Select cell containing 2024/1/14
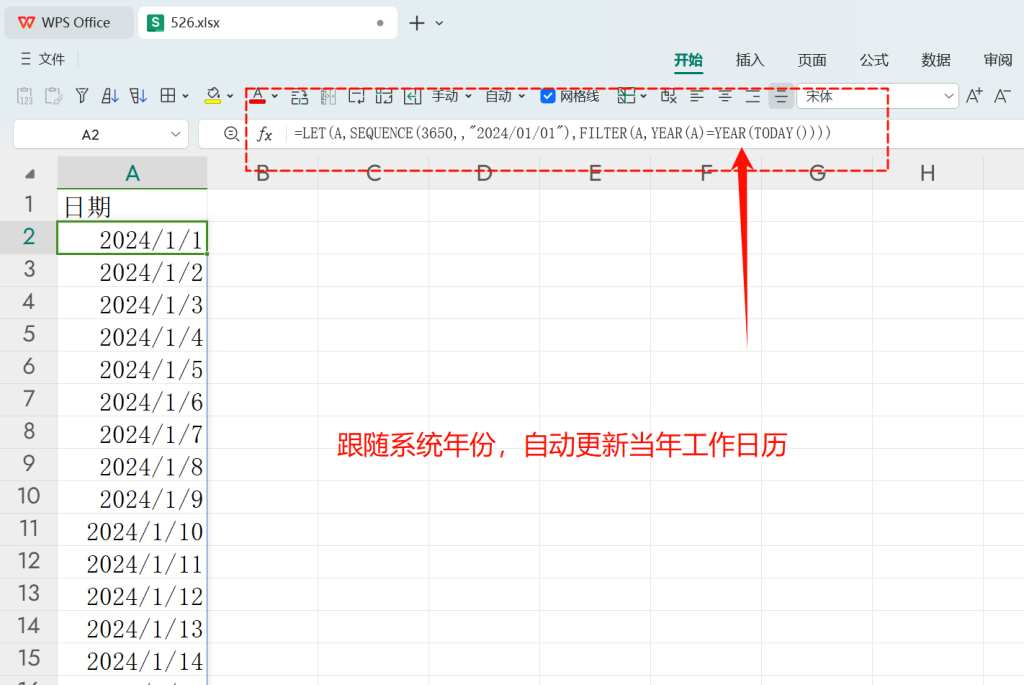 (133, 660)
